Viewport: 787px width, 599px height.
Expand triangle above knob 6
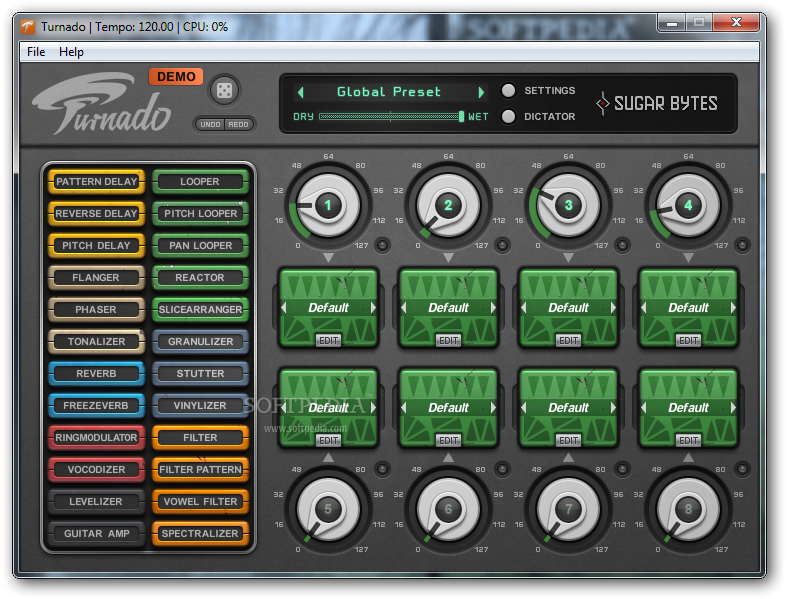[448, 457]
